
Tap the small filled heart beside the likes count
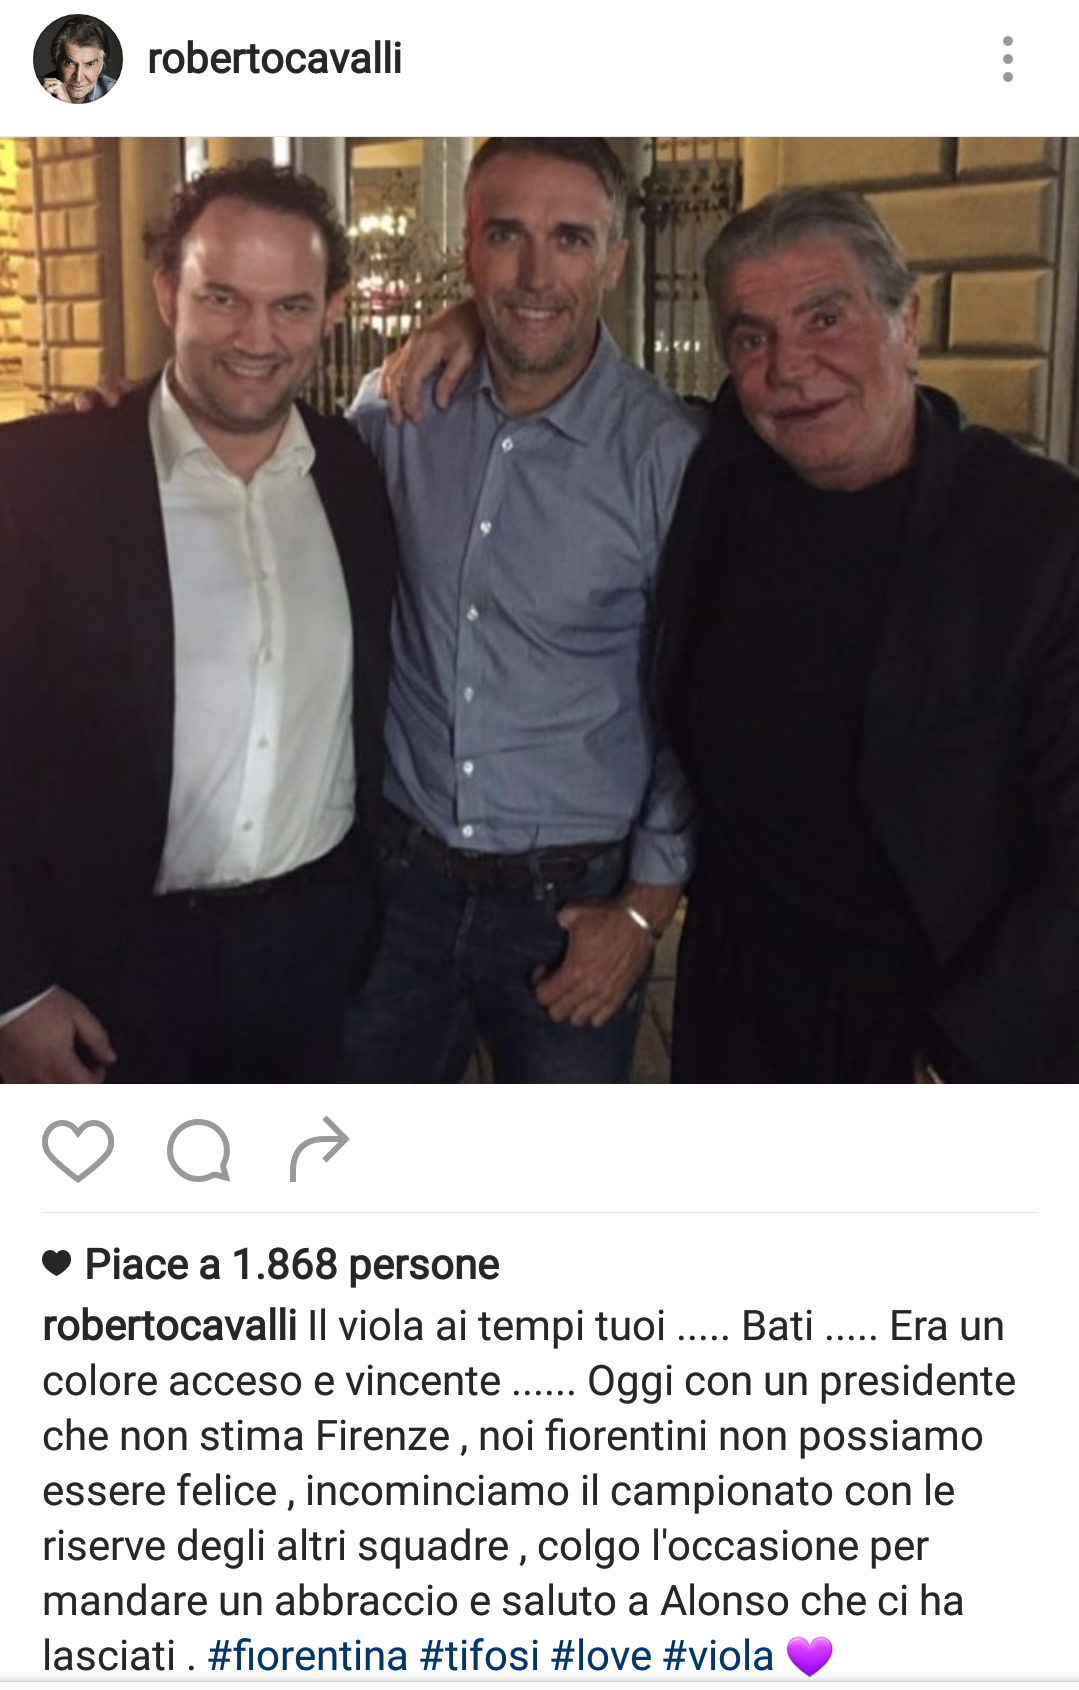tap(57, 1264)
